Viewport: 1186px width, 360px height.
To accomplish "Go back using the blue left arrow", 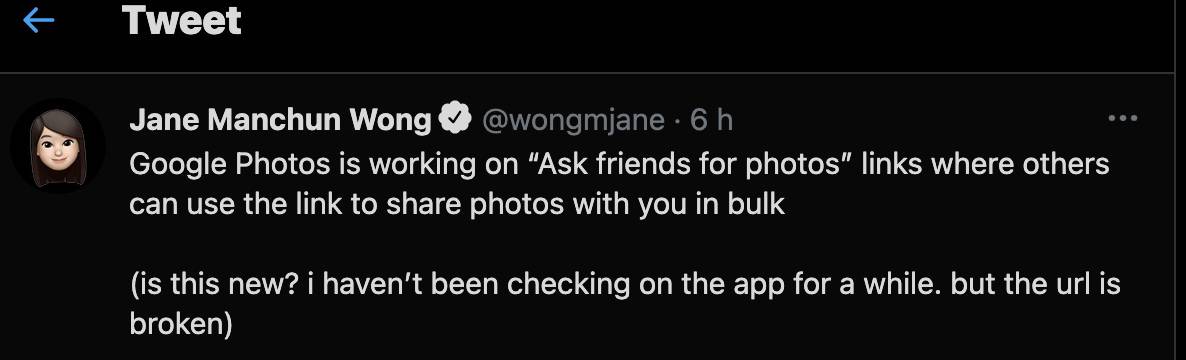I will coord(39,21).
